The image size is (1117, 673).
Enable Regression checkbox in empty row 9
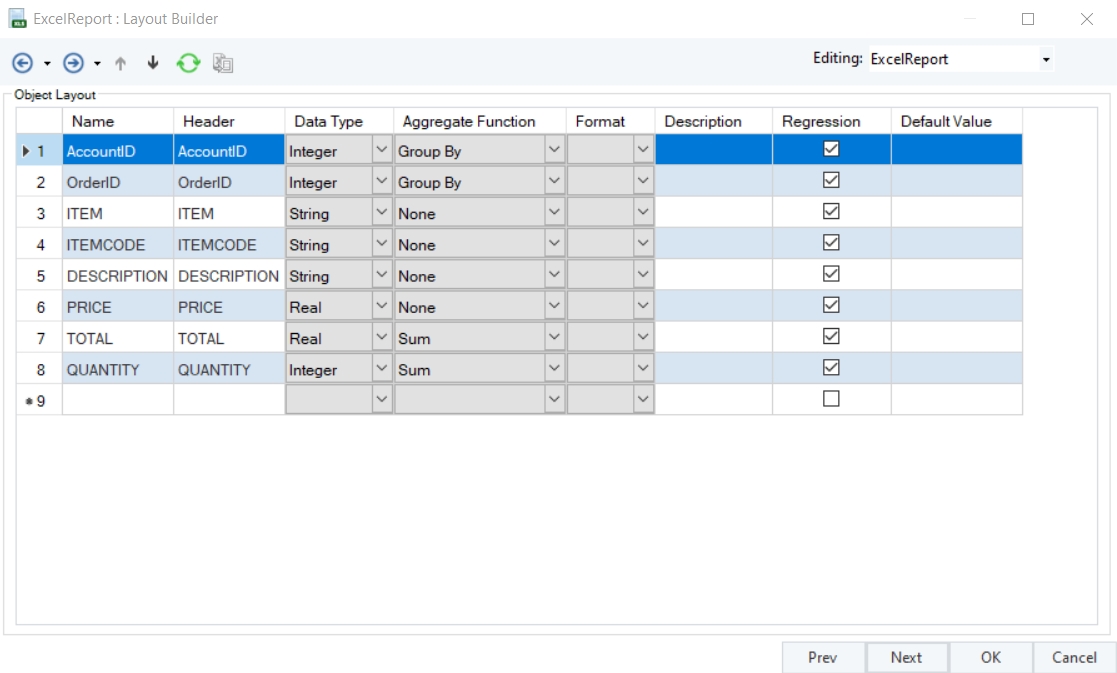click(x=830, y=399)
